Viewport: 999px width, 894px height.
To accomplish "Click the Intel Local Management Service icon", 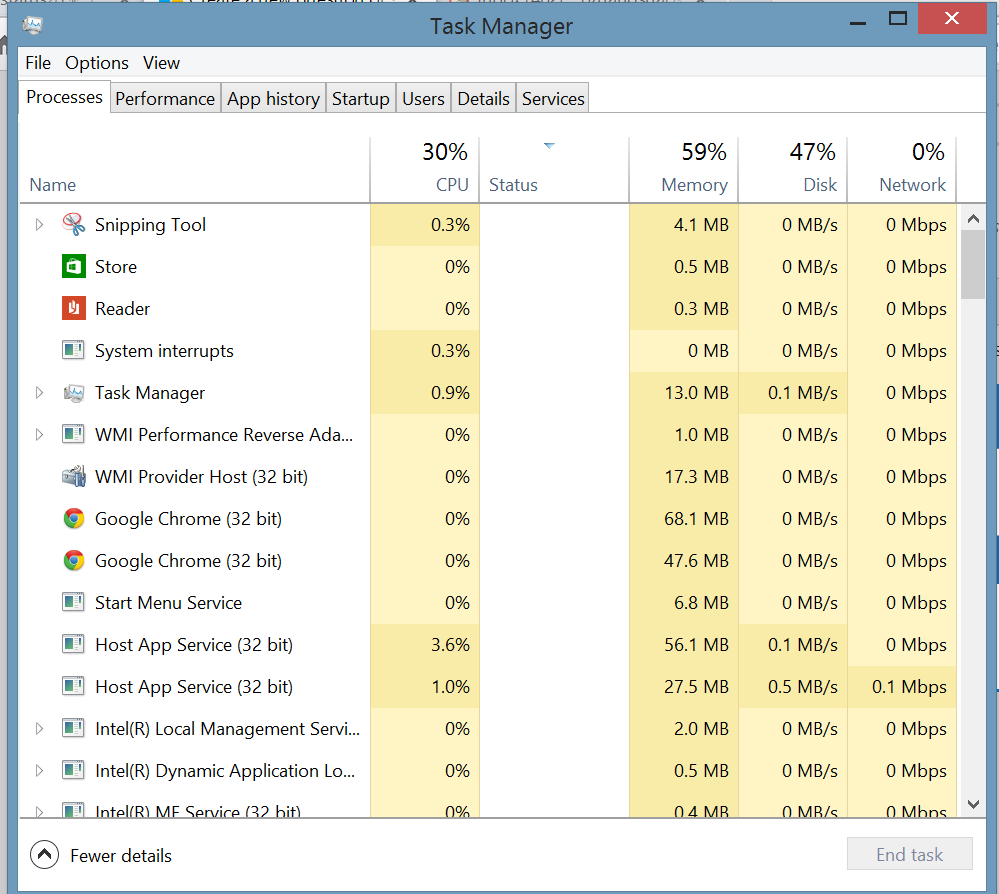I will 73,728.
